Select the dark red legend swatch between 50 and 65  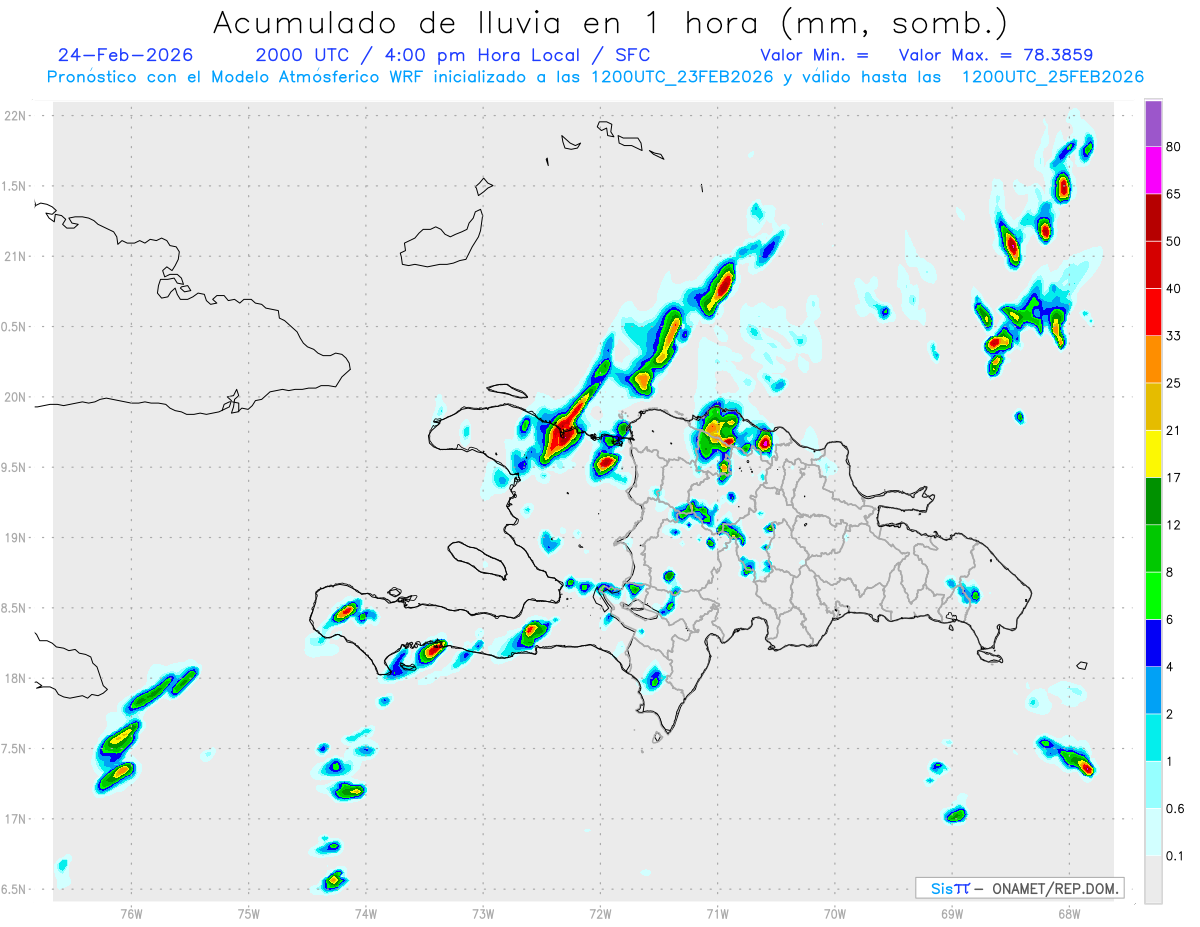point(1153,217)
